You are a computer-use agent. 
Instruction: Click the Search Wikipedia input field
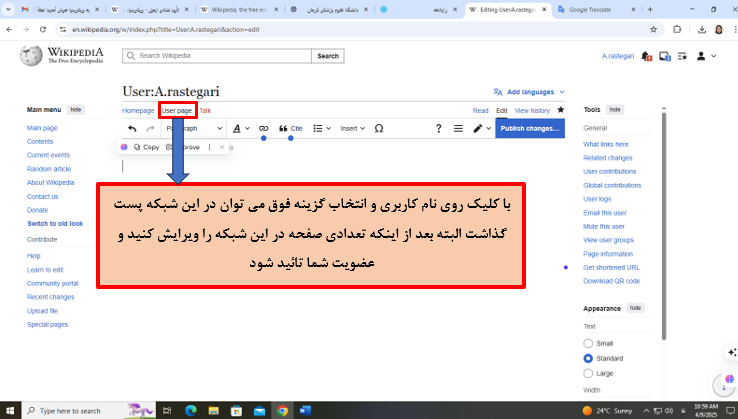(x=220, y=56)
